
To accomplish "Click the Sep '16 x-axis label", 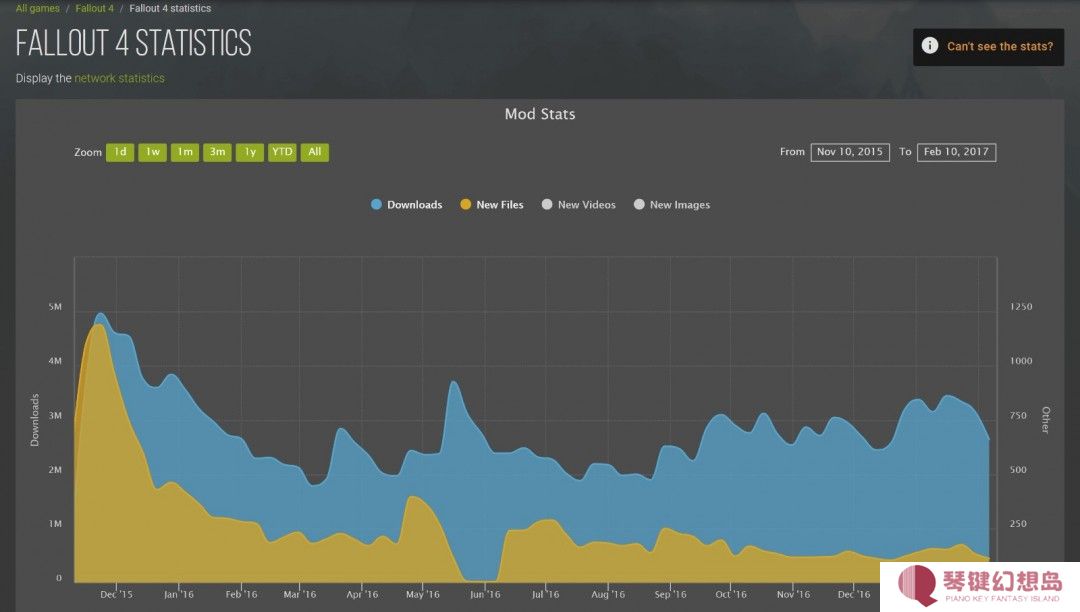I will coord(670,594).
